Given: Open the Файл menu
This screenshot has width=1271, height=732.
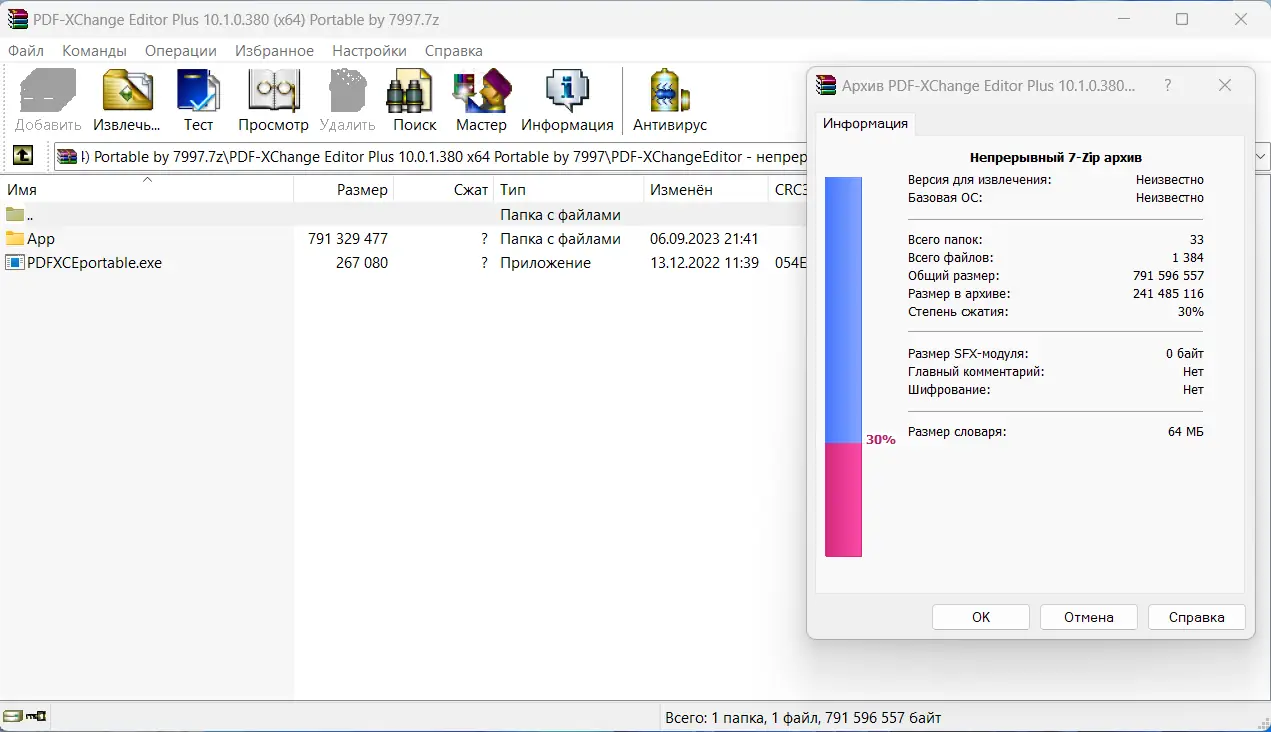Looking at the screenshot, I should point(26,50).
